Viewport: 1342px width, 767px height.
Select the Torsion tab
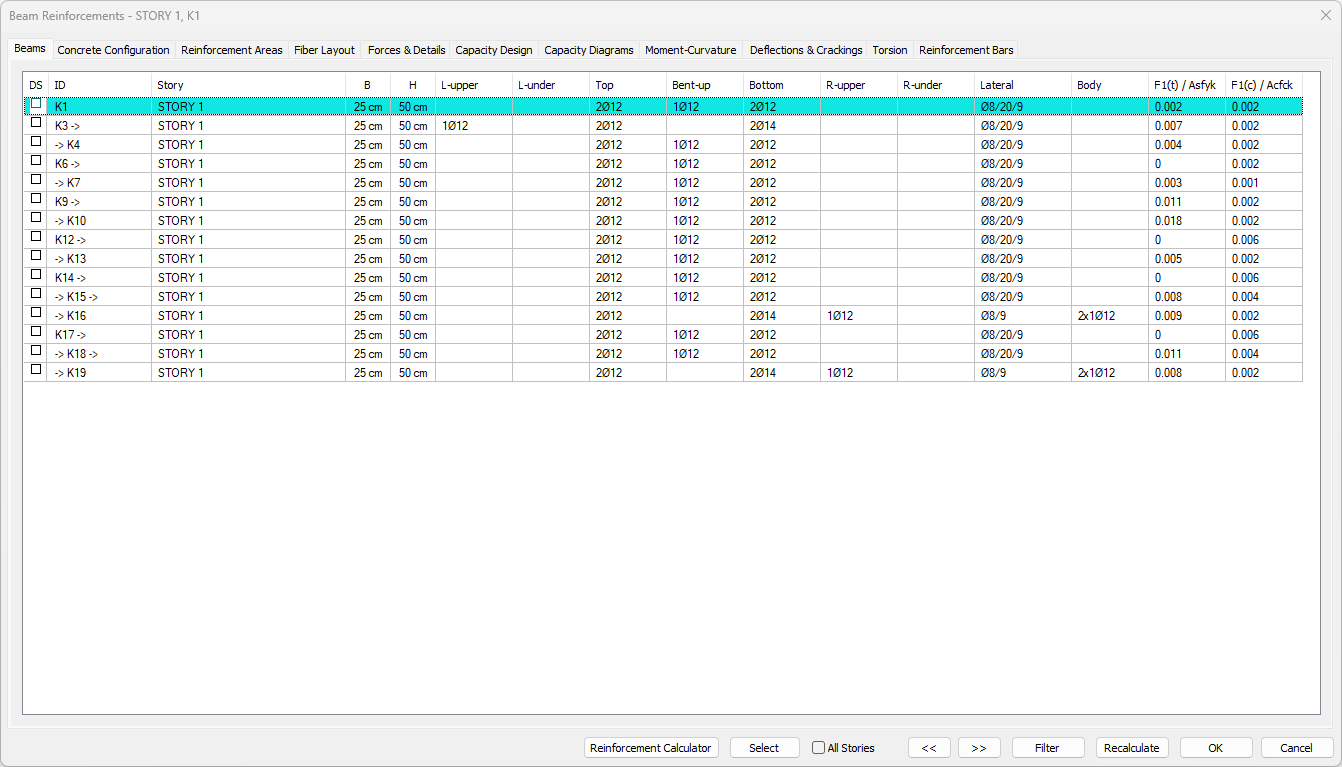889,50
